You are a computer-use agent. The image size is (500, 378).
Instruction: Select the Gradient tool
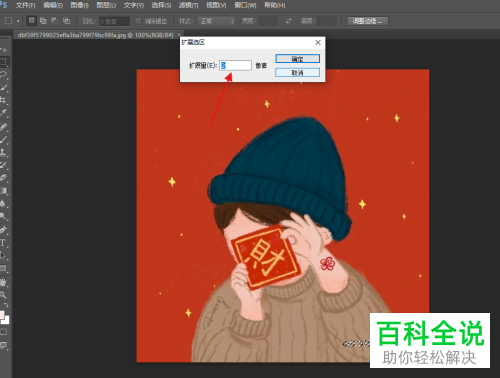(3, 191)
